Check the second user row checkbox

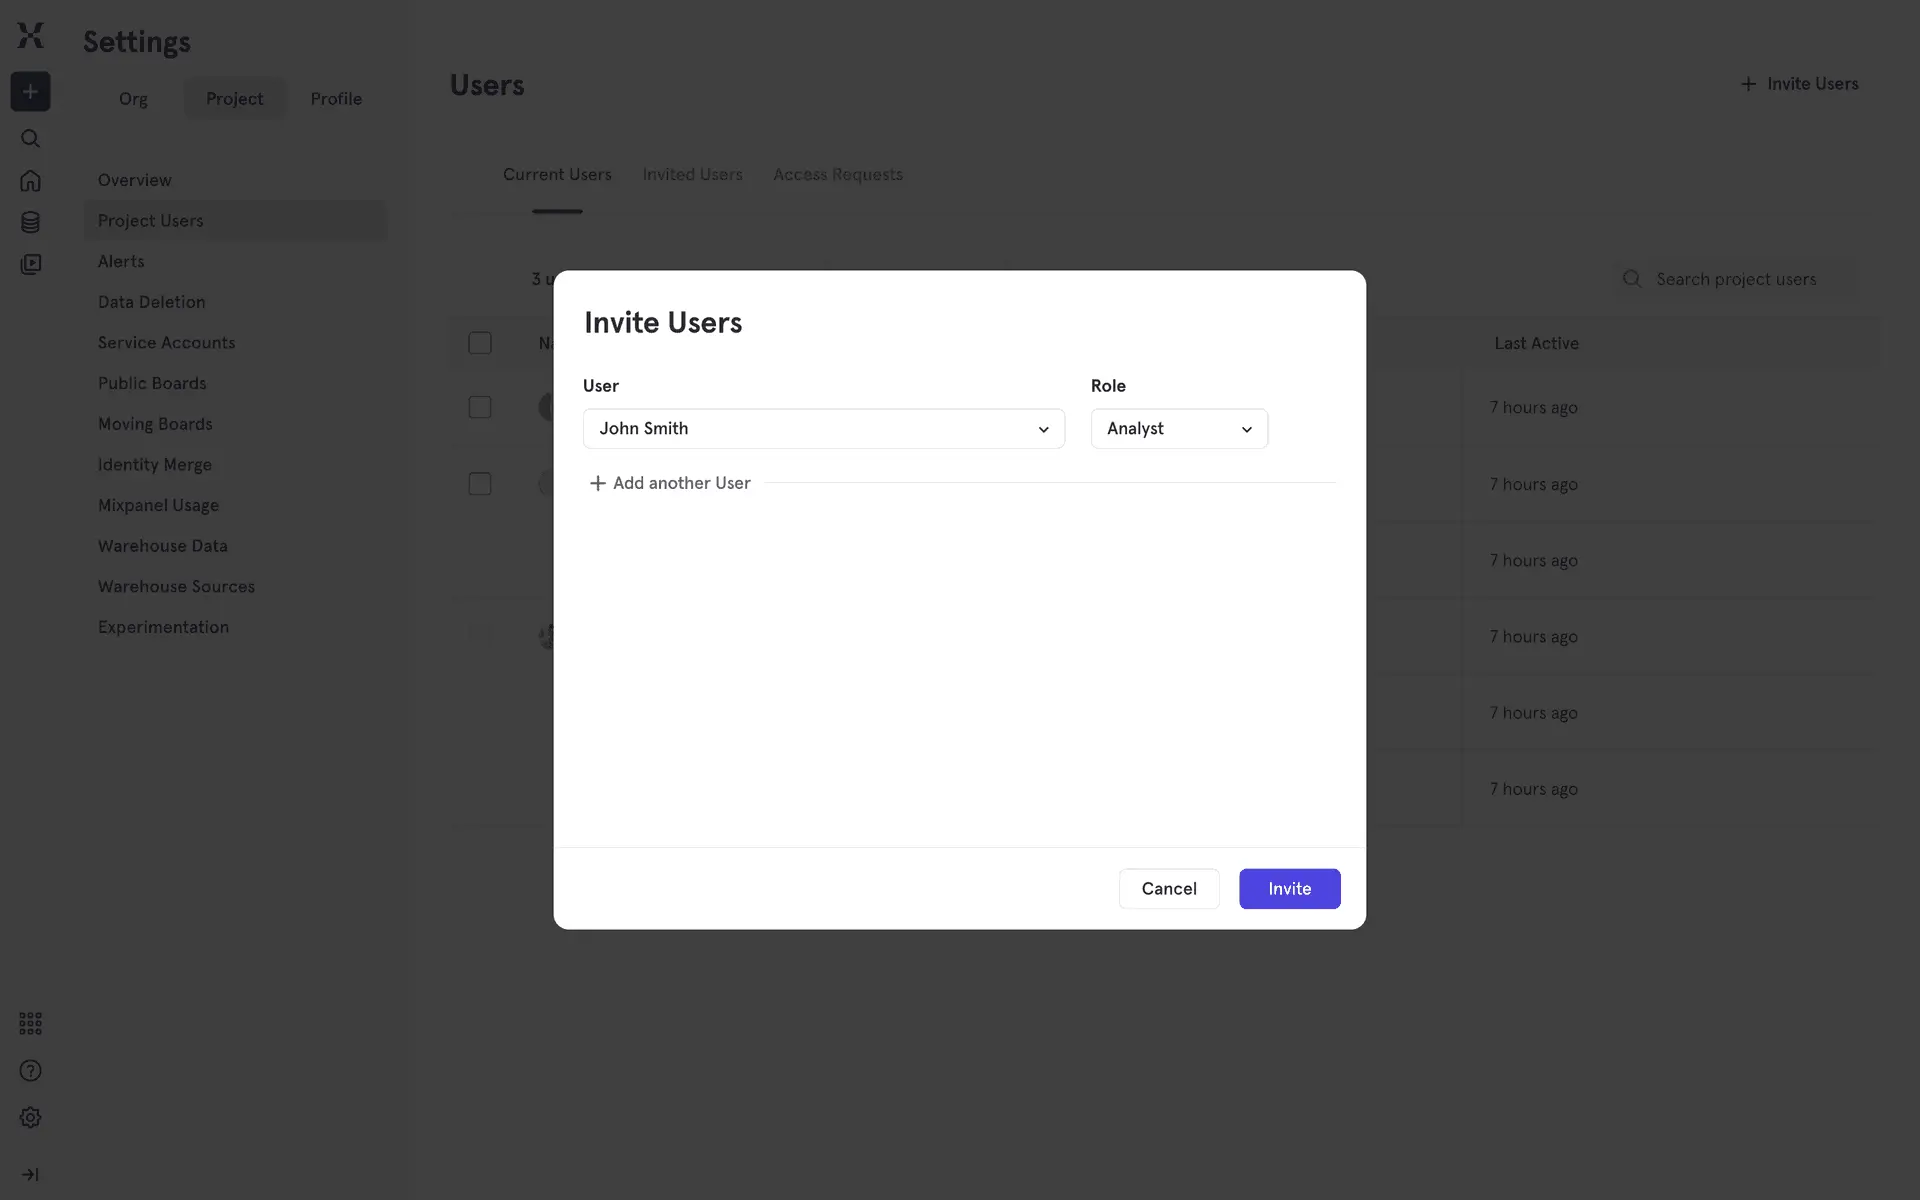pos(480,484)
